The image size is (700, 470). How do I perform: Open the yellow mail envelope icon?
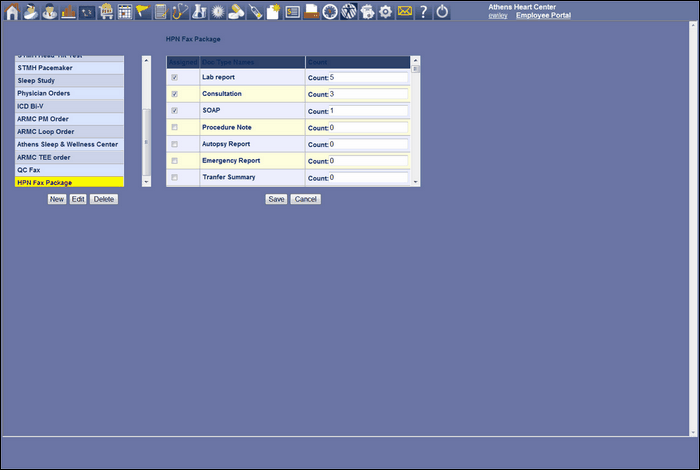[x=404, y=11]
